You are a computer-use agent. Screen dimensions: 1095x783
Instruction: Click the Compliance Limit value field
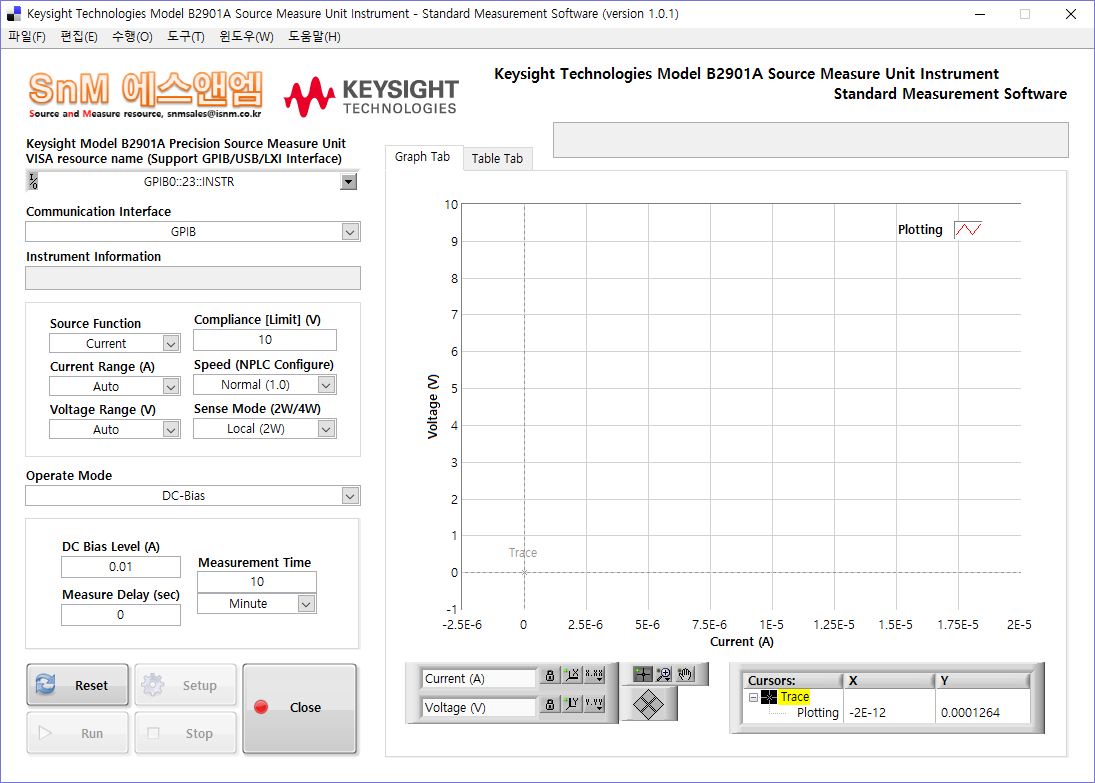265,340
